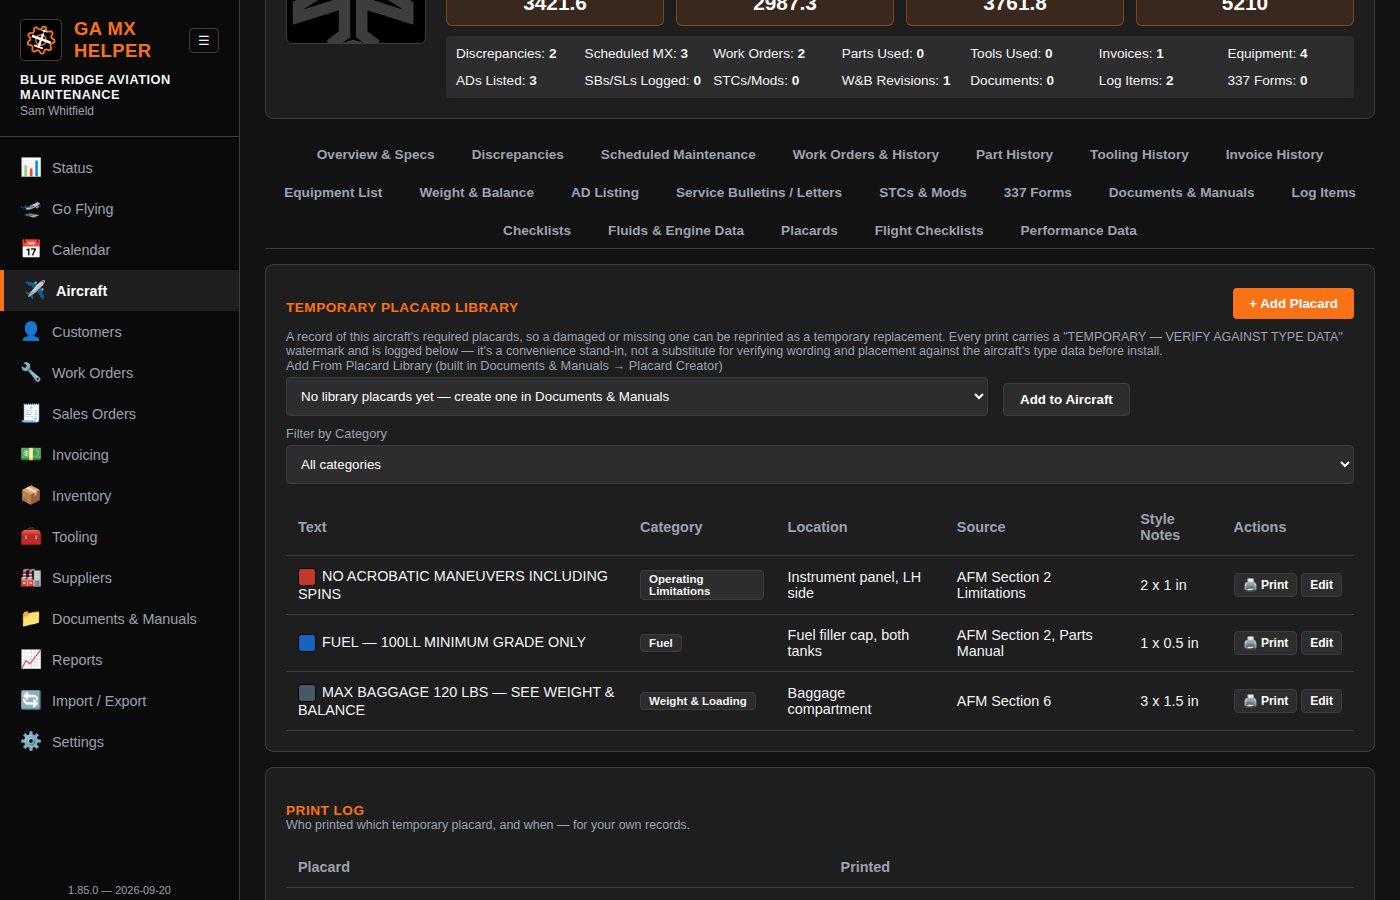Viewport: 1400px width, 900px height.
Task: Switch to the Placards tab
Action: coord(809,230)
